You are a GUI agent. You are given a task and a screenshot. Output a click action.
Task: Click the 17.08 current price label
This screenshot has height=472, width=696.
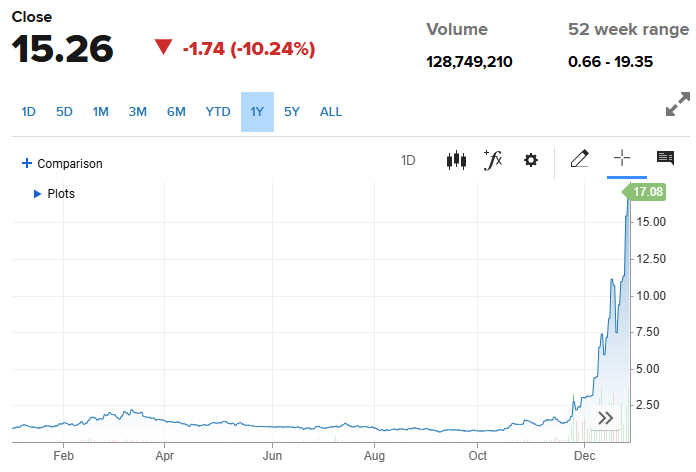coord(651,191)
